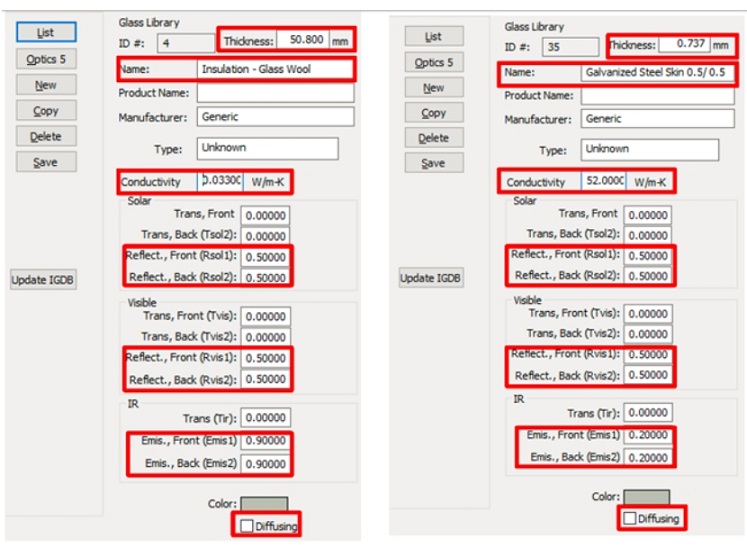747x549 pixels.
Task: Click Update IGDB in the Glass Wool panel
Action: (43, 280)
